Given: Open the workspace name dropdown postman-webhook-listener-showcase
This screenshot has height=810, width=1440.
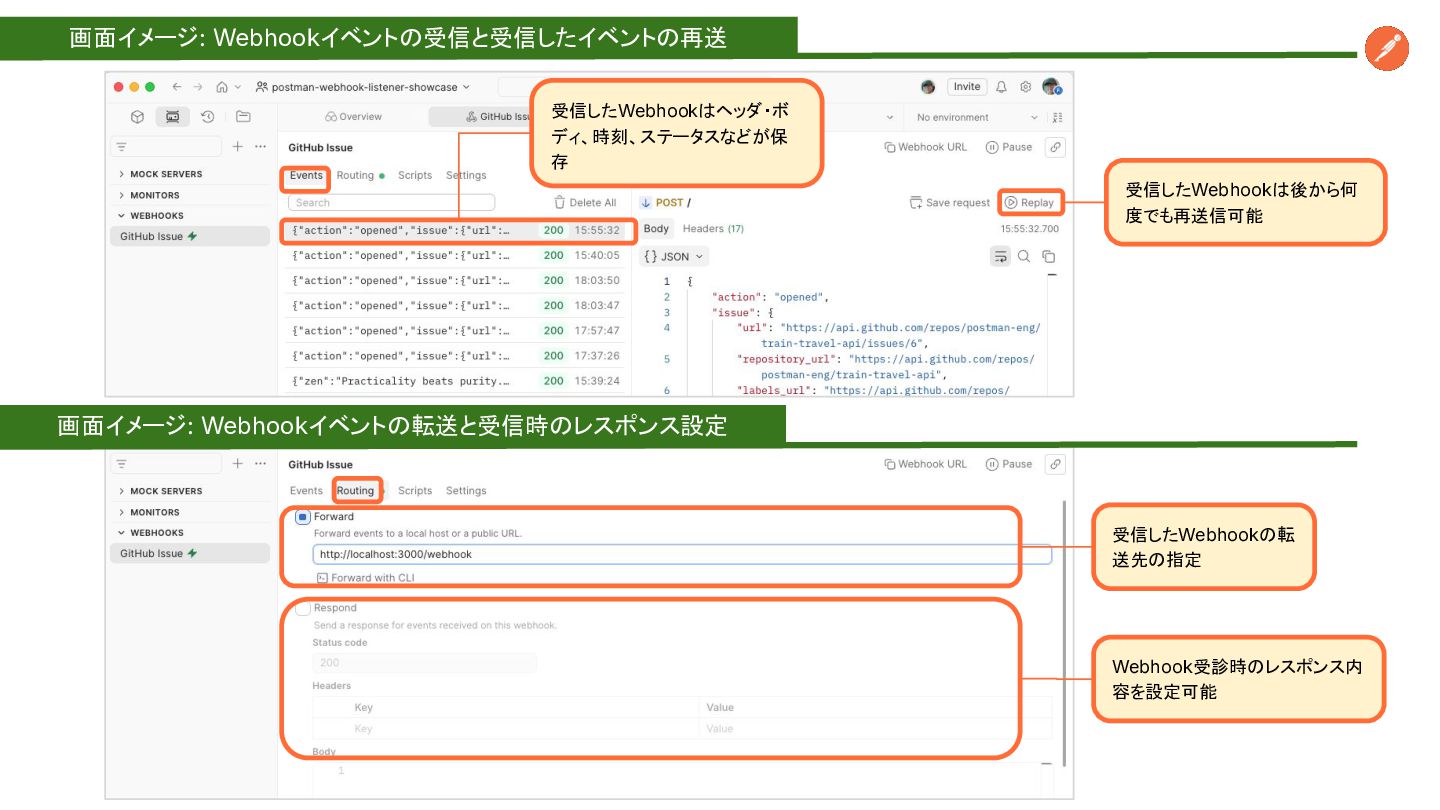Looking at the screenshot, I should click(363, 87).
